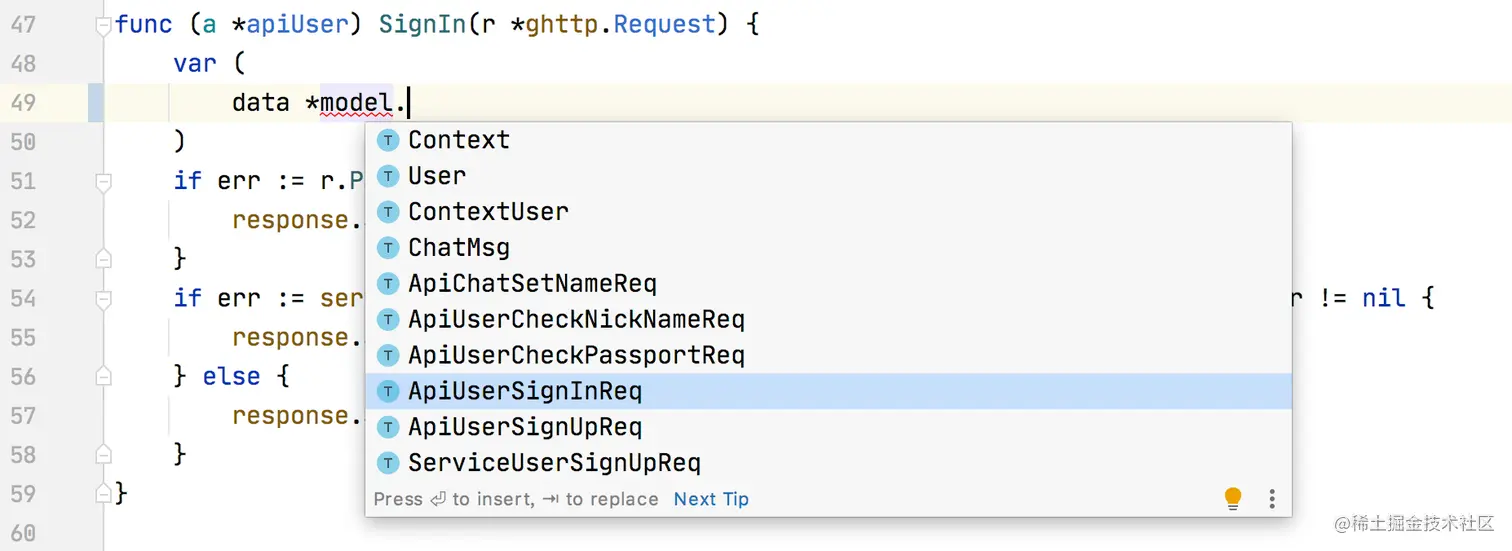
Task: Click the type icon next to ServiceUserSignUpReq
Action: [x=388, y=464]
